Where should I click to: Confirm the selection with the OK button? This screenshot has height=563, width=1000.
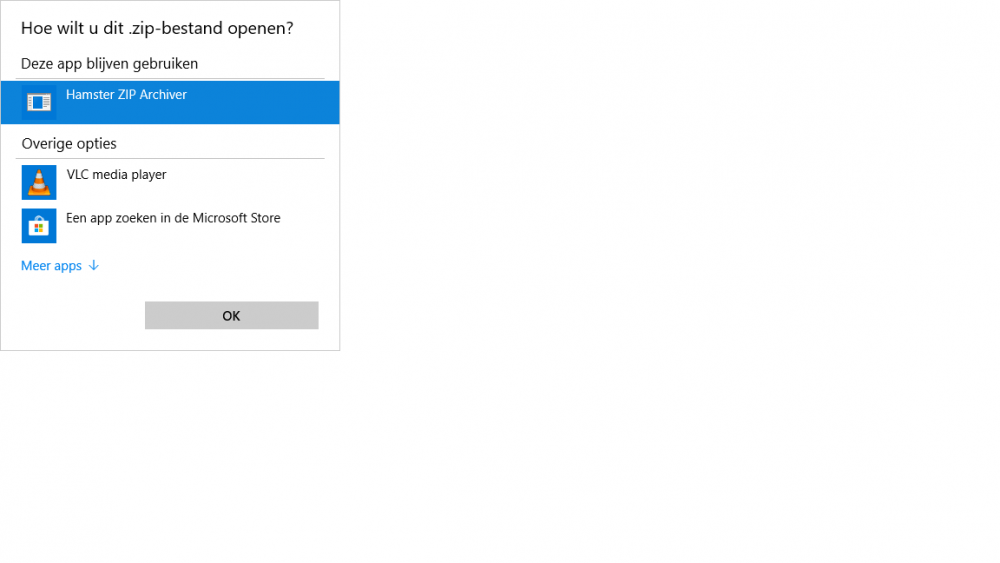click(231, 316)
